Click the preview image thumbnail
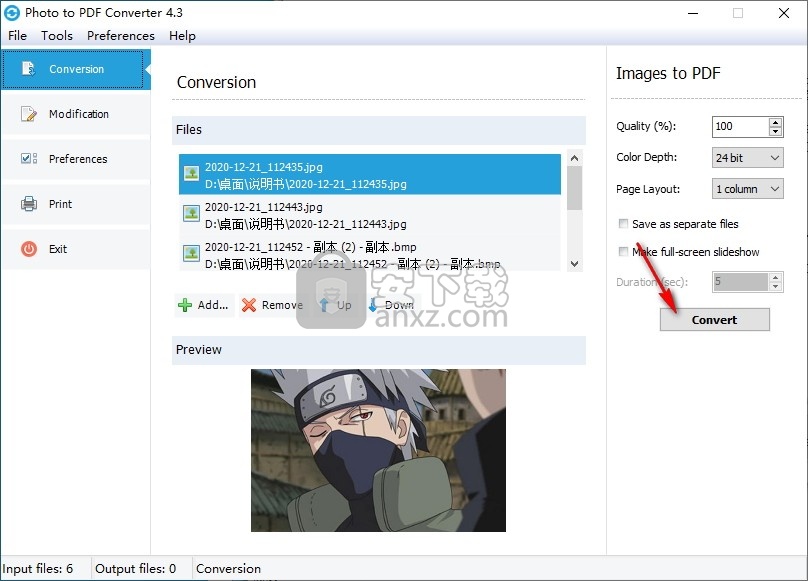808x581 pixels. [378, 450]
